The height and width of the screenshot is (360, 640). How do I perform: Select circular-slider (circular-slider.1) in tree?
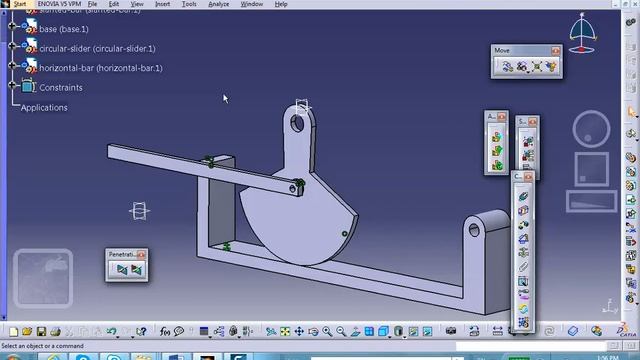97,49
